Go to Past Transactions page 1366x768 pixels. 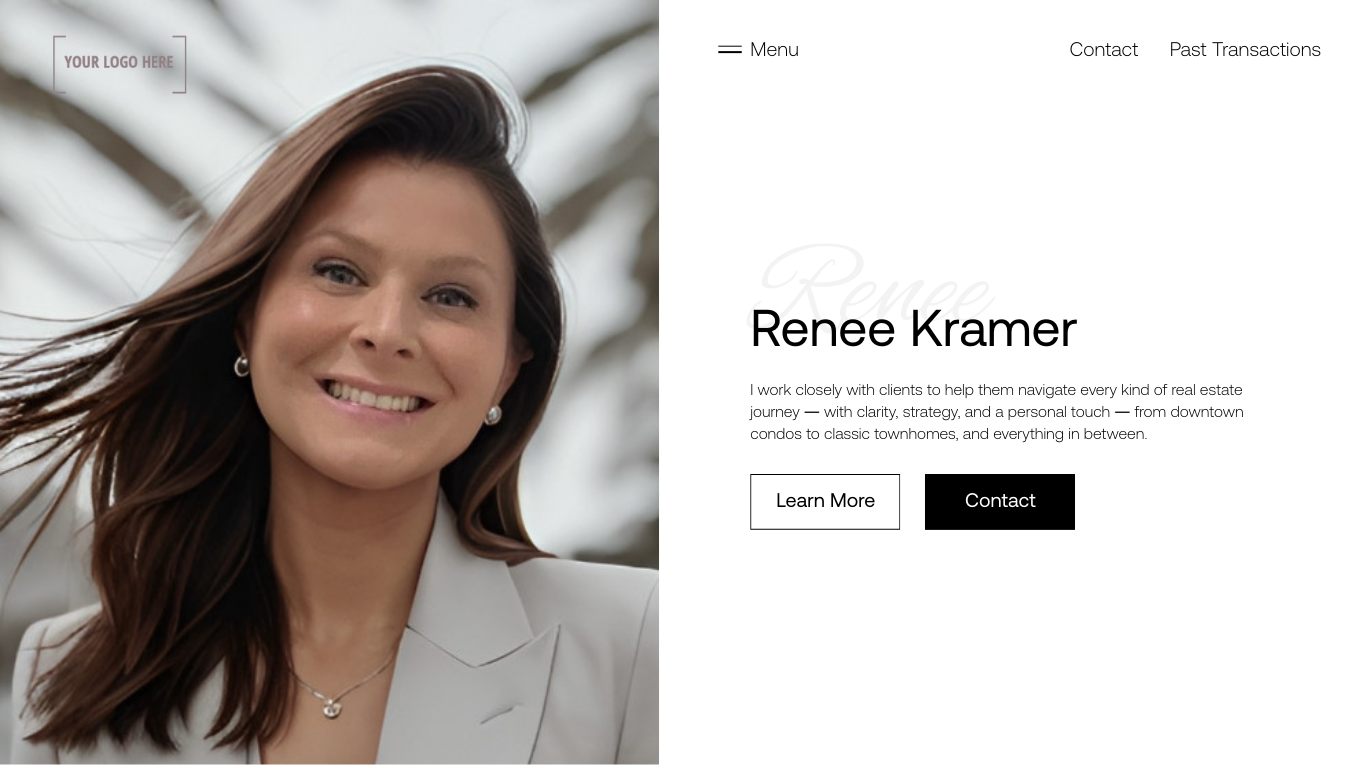(x=1245, y=49)
